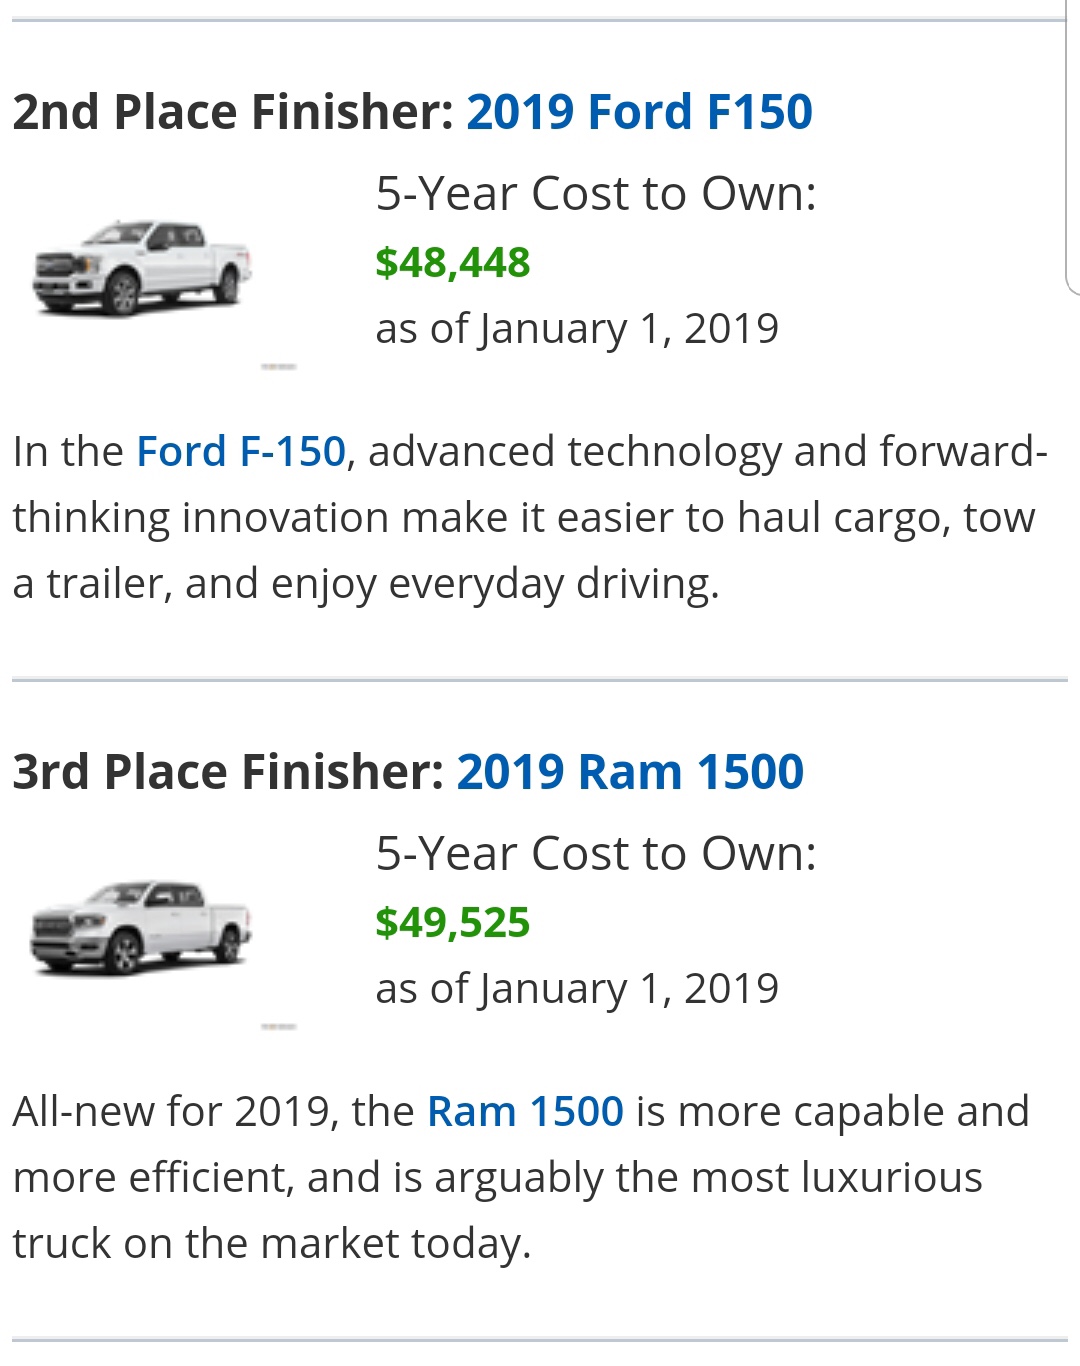Click the date line under the $48,448 price
Viewport: 1080px width, 1366px height.
(577, 329)
